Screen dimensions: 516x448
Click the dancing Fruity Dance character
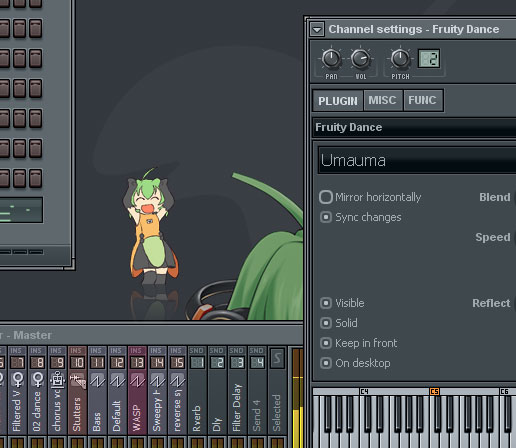point(151,227)
